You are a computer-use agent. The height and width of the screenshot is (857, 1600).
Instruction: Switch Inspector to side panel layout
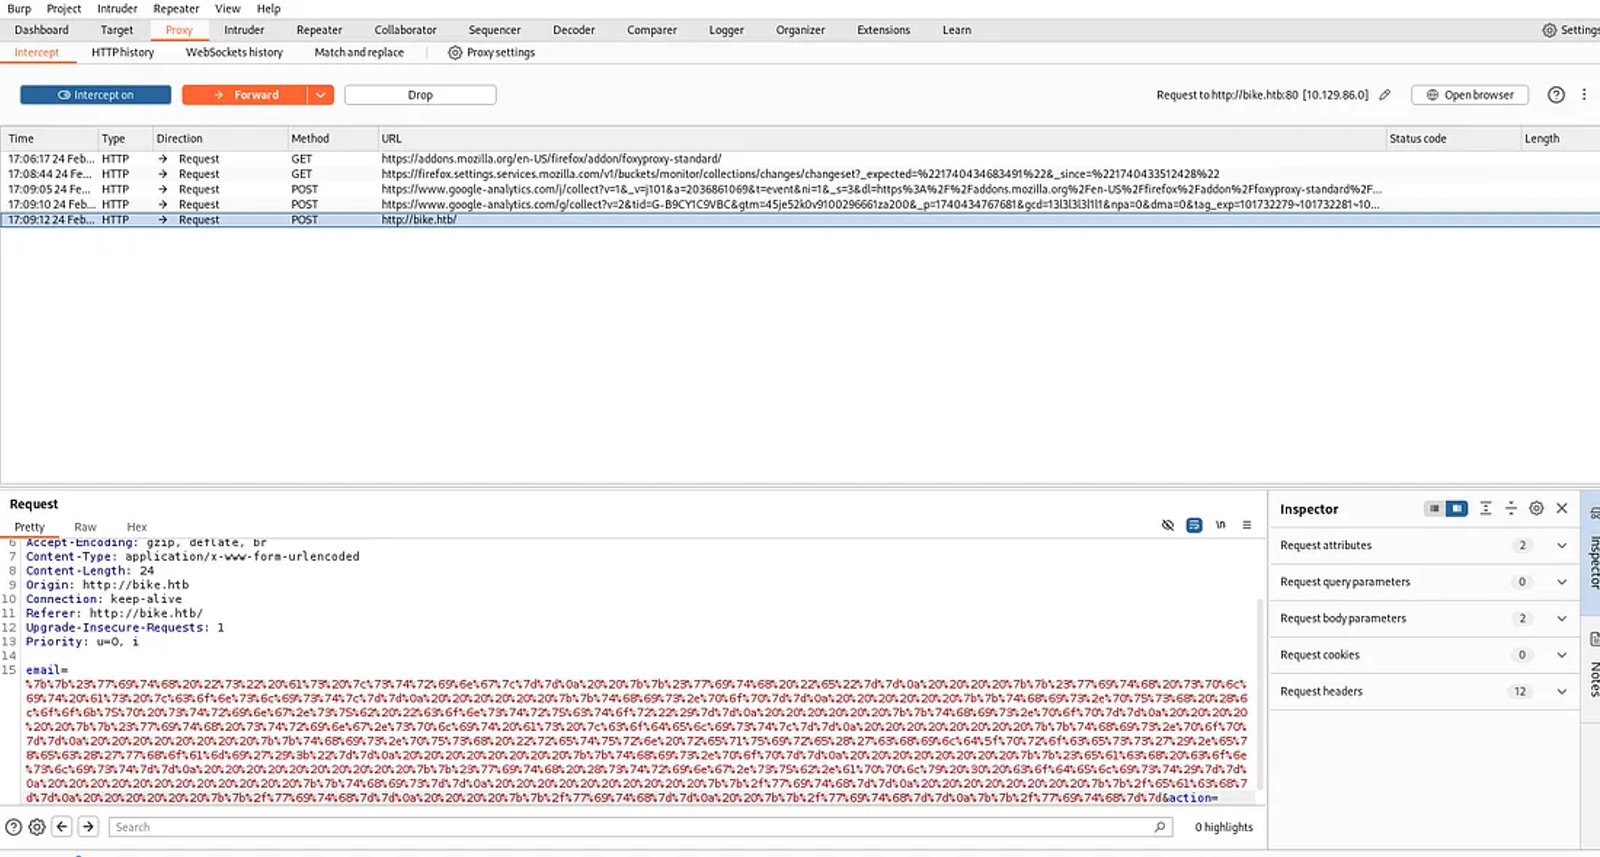point(1457,509)
